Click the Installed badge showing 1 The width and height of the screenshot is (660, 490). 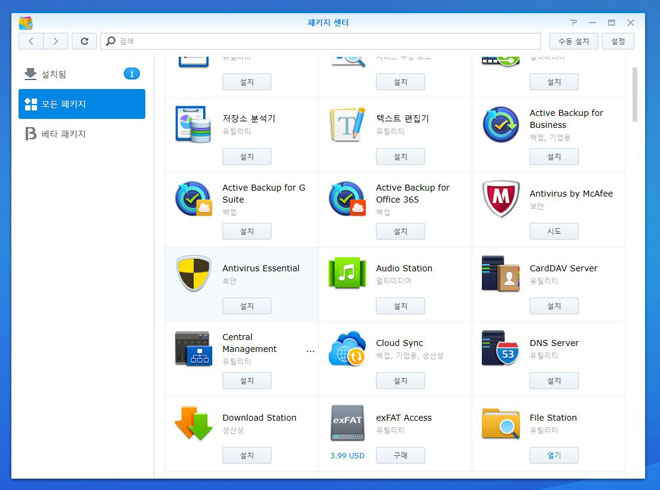131,74
